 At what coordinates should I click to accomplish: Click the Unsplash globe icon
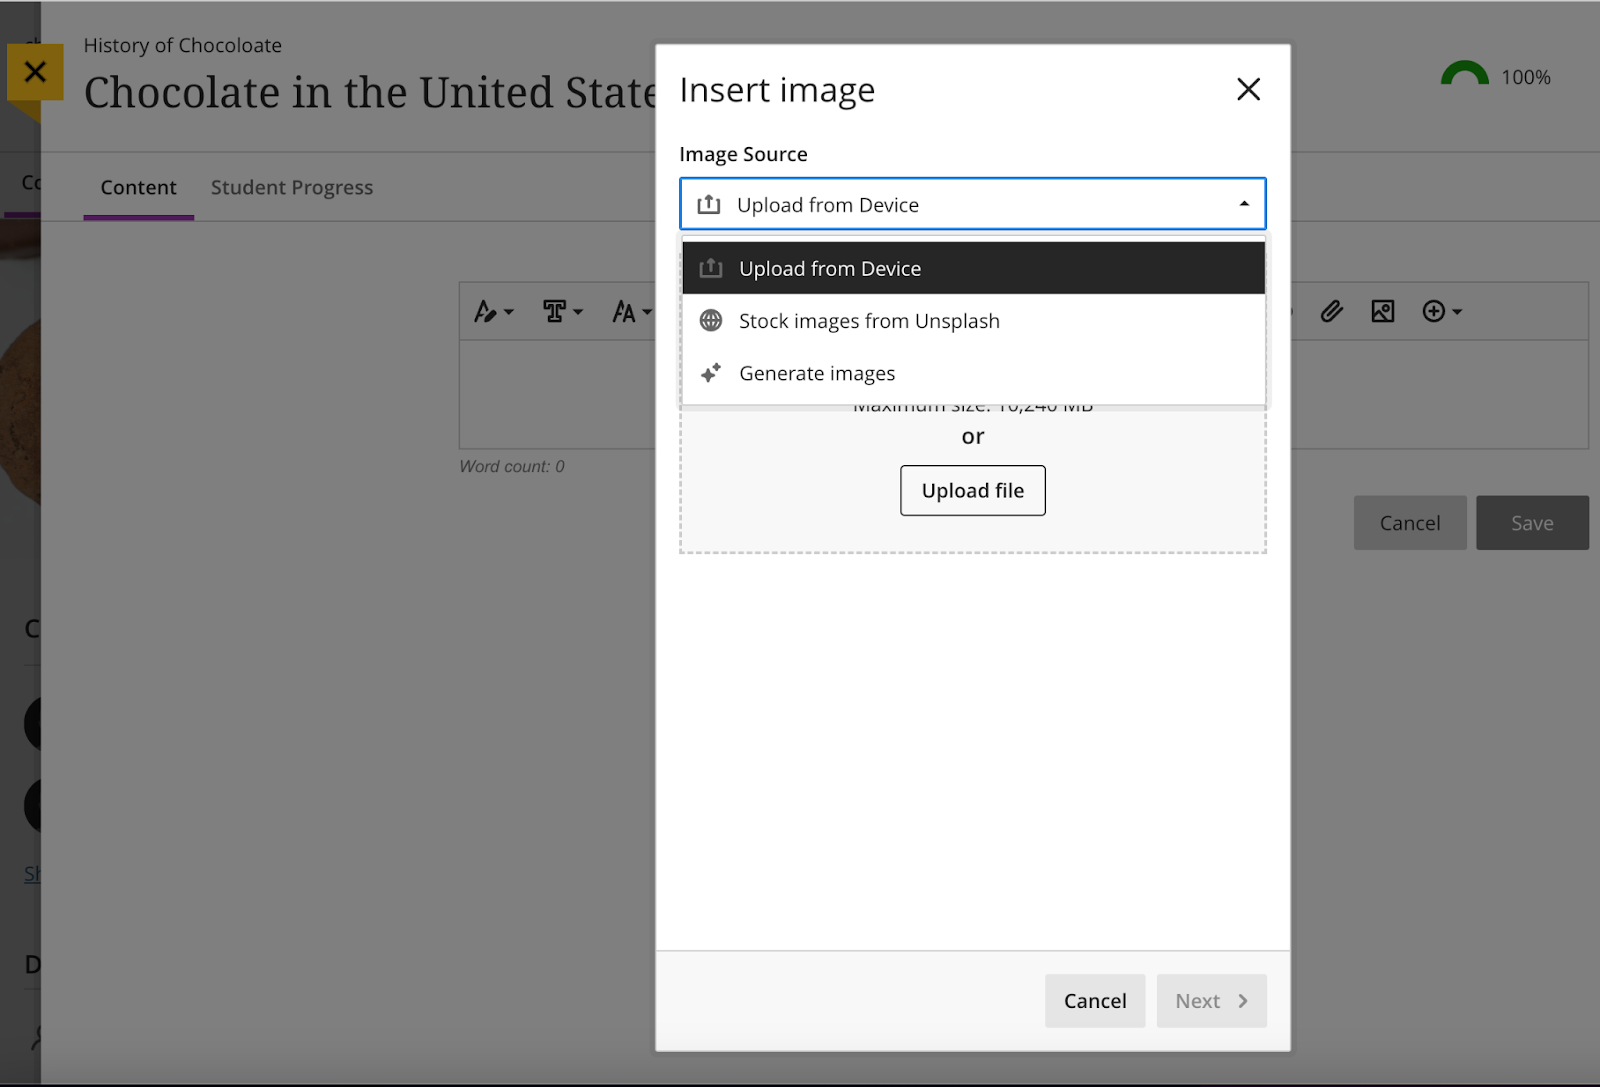(x=711, y=321)
